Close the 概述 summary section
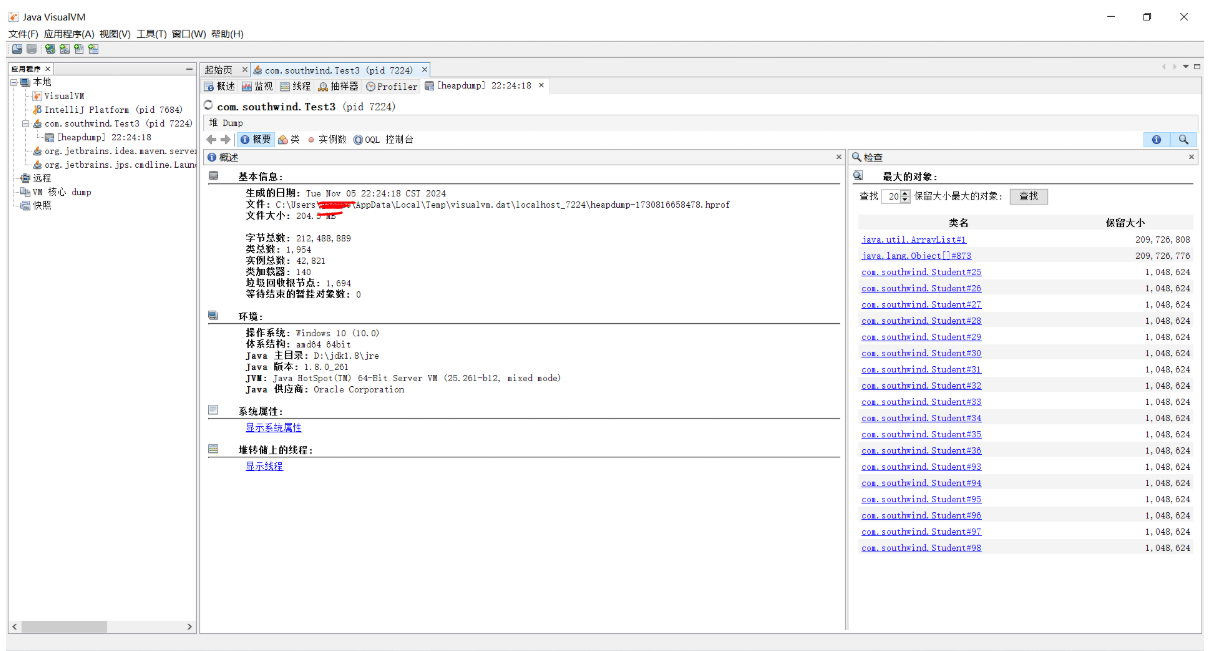Screen dimensions: 1216x651 tap(839, 157)
